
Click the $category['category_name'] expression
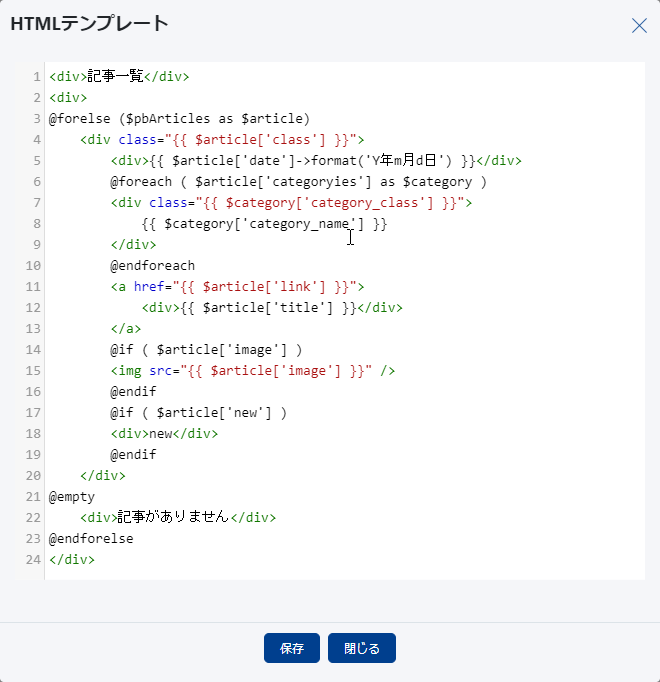[x=264, y=224]
